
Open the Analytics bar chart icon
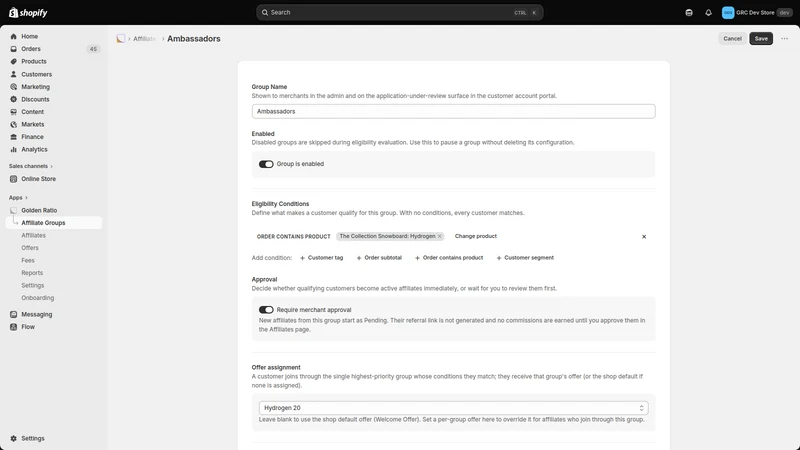[x=13, y=149]
